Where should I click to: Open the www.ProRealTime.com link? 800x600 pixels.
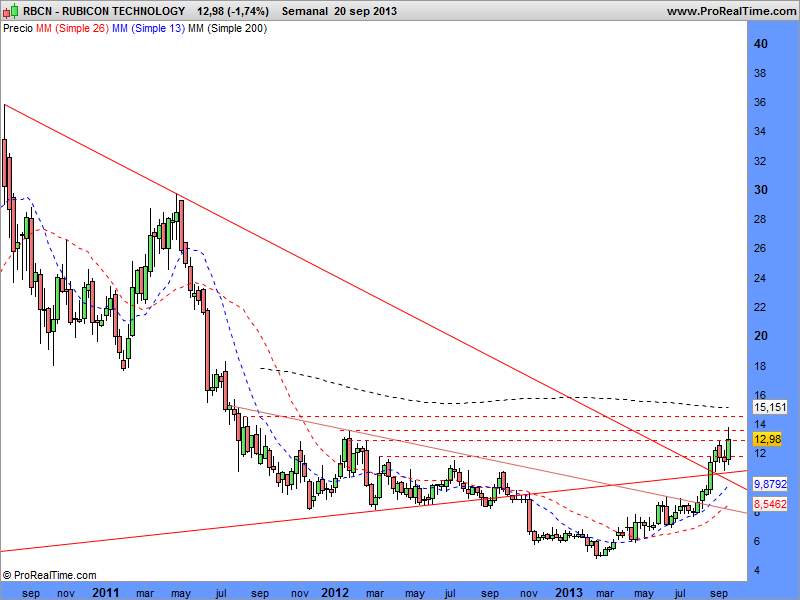pos(731,11)
